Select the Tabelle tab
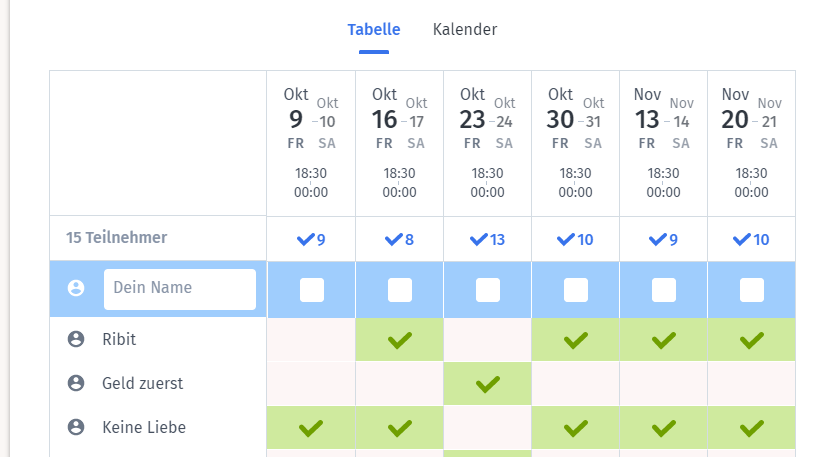The width and height of the screenshot is (826, 457). point(373,29)
